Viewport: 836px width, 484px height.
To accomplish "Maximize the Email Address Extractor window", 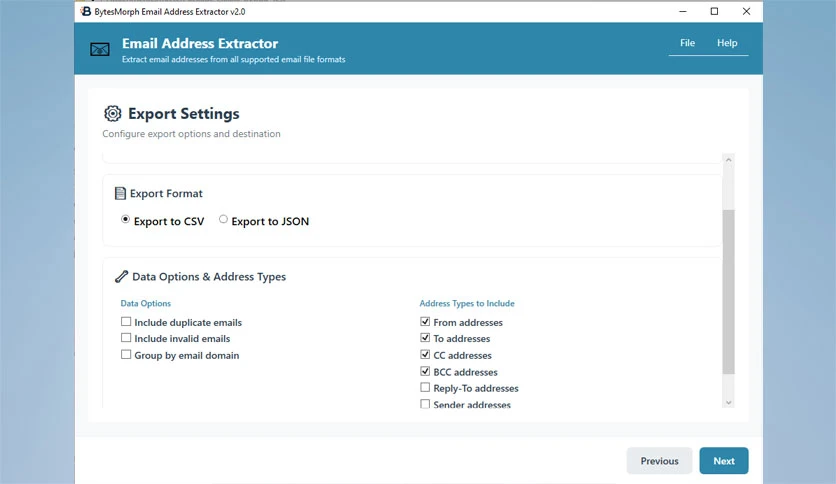I will 714,11.
